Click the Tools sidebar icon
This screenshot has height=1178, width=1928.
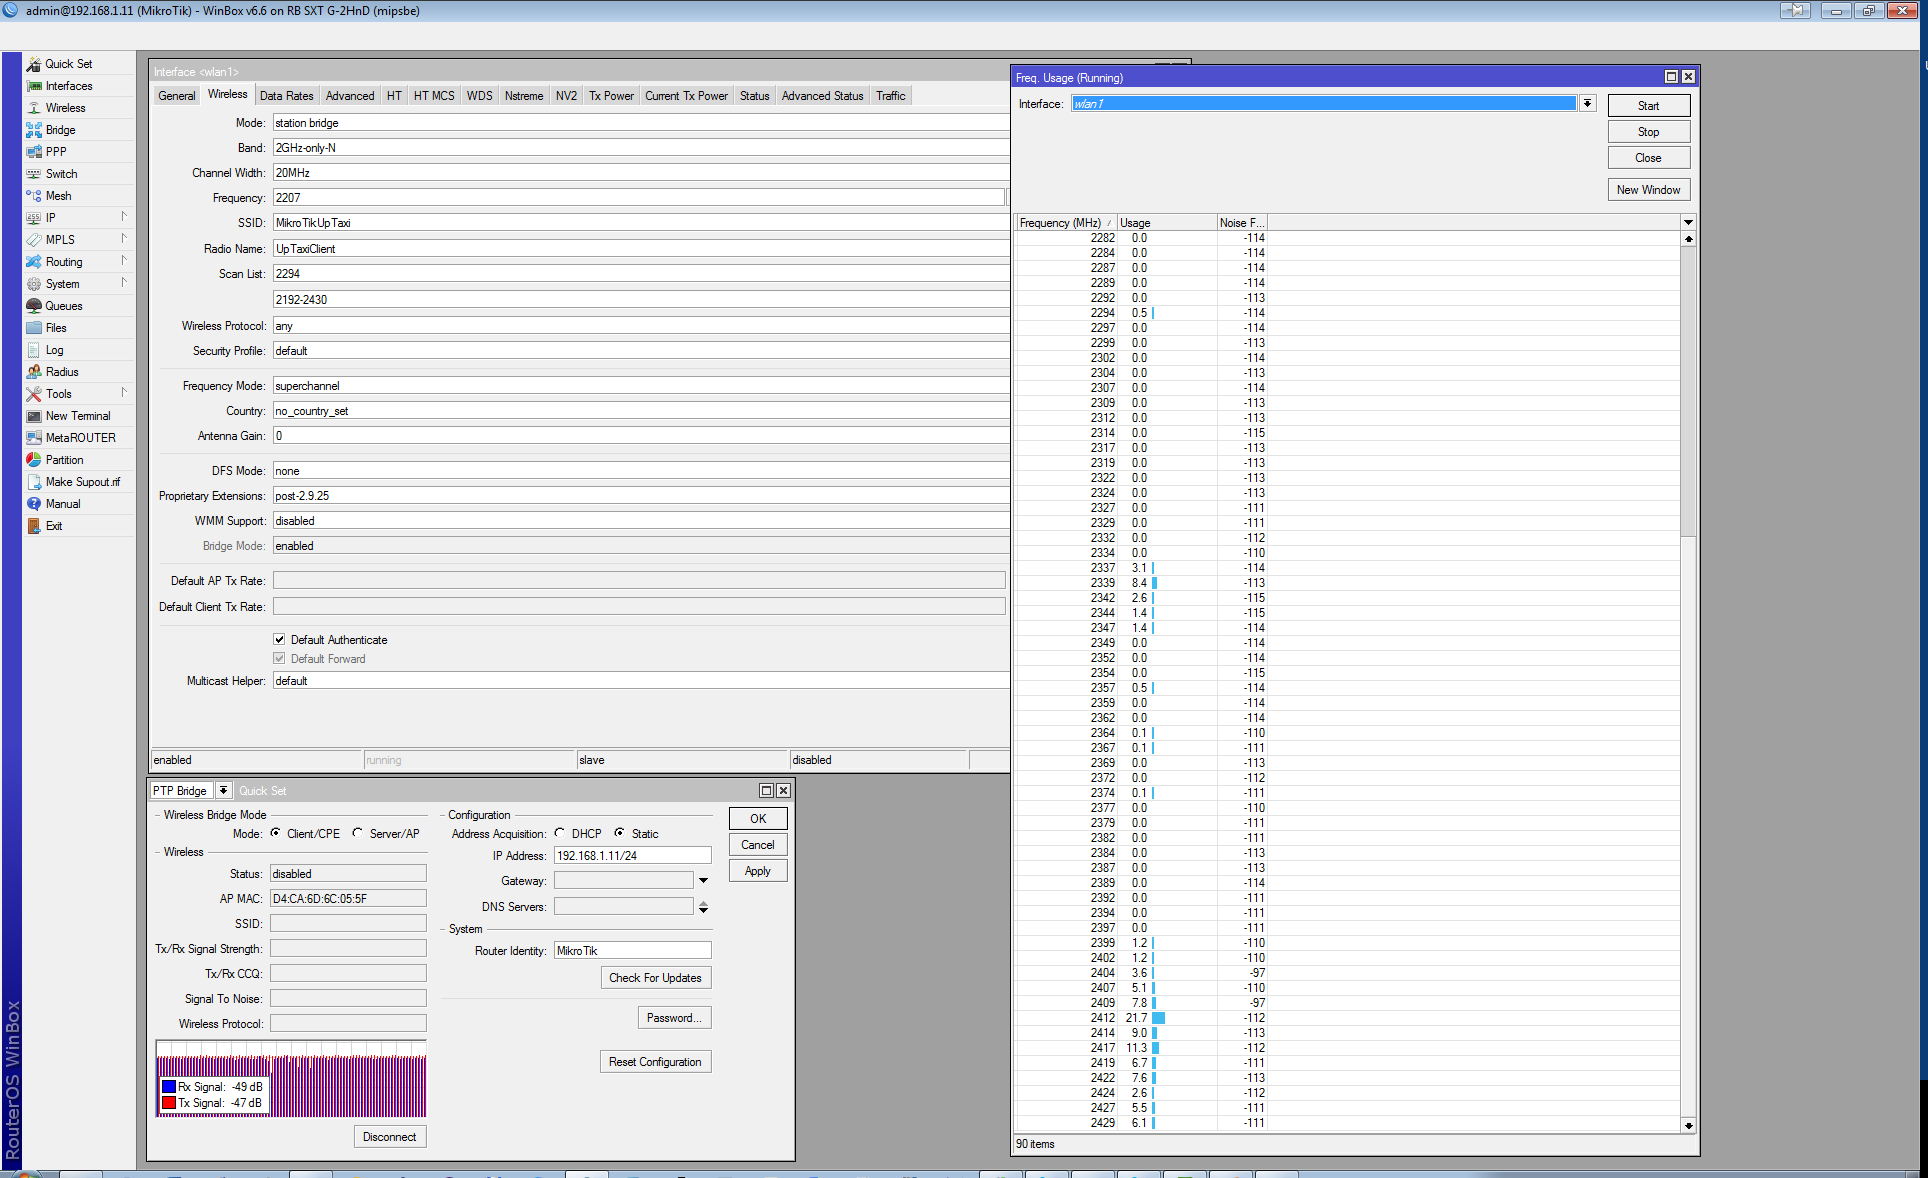tap(34, 394)
